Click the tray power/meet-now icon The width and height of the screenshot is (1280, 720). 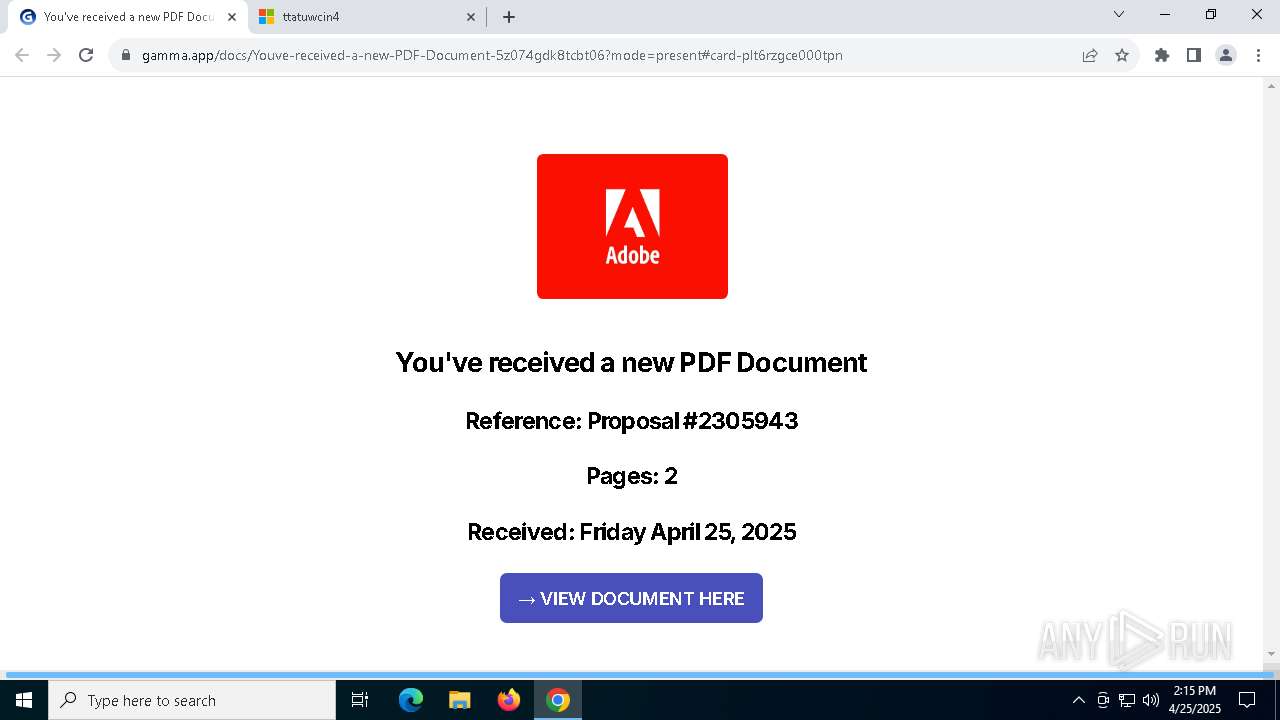pyautogui.click(x=1103, y=700)
